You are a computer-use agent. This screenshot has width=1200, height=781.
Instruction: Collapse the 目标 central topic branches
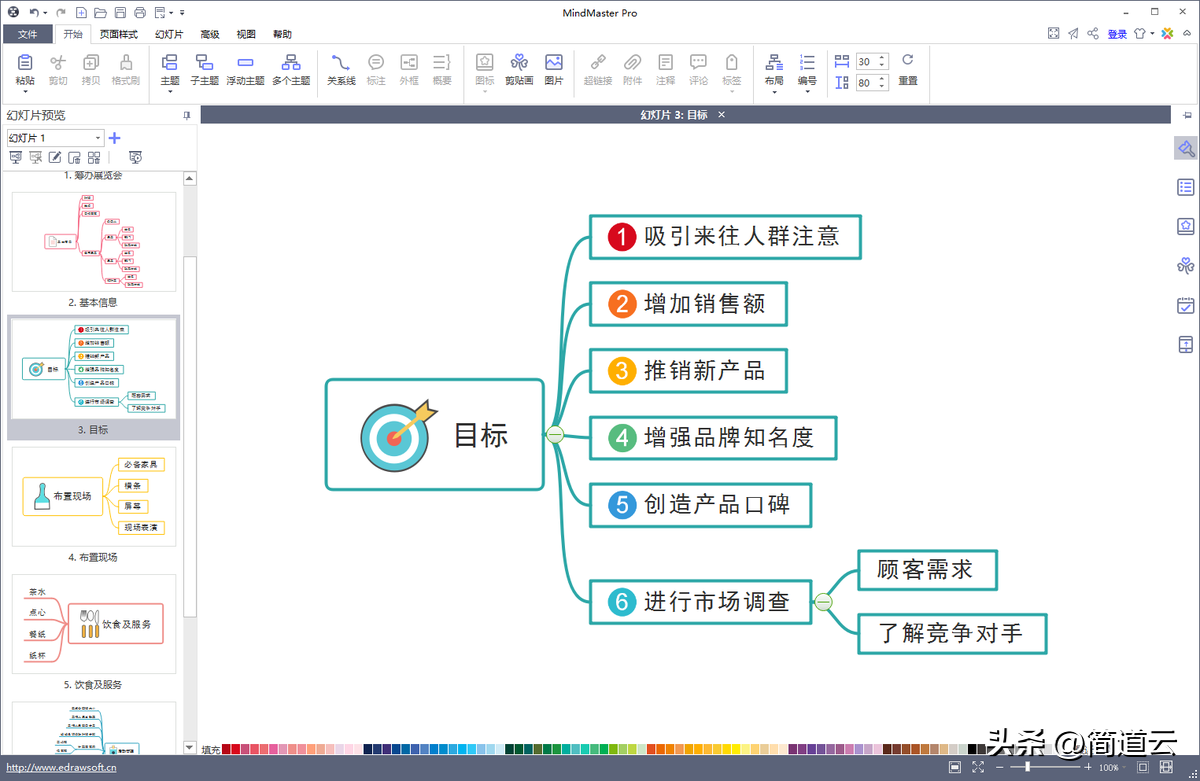coord(555,434)
